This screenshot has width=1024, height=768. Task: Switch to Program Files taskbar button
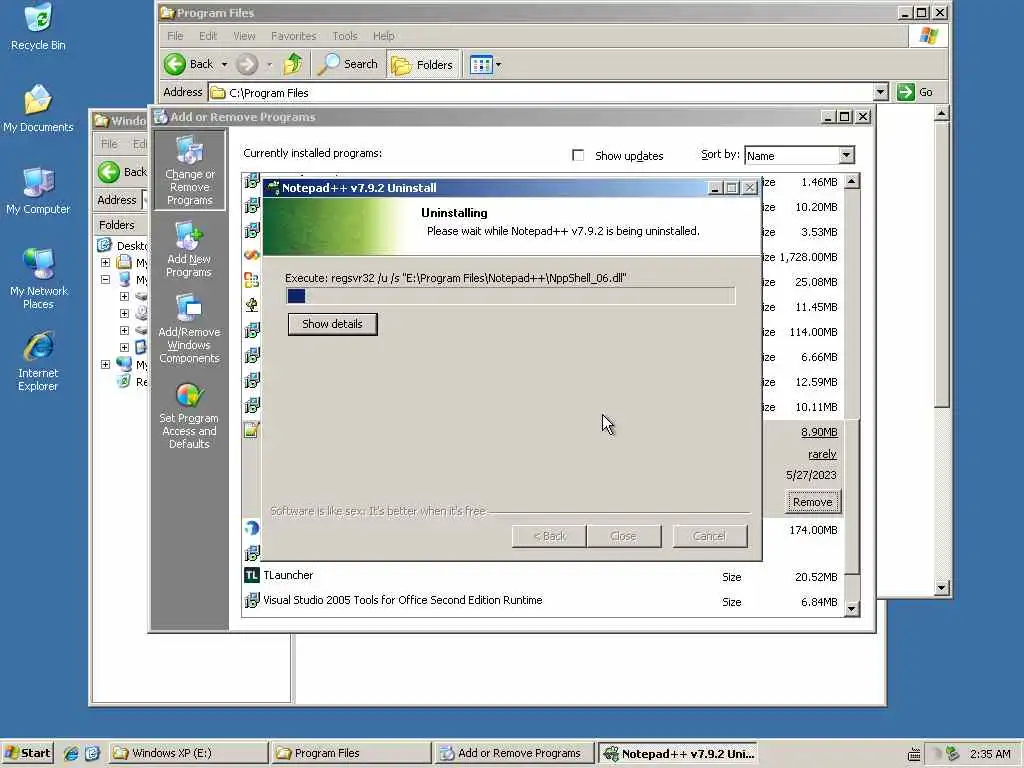pos(351,753)
